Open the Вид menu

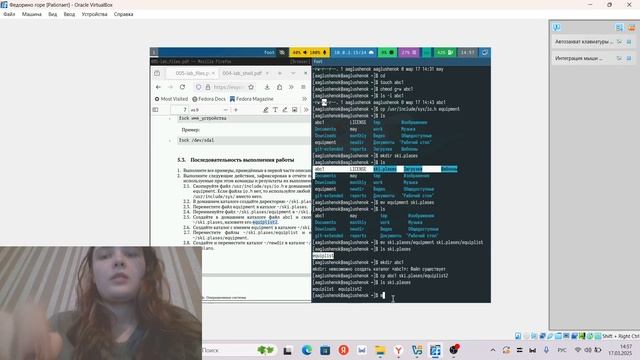click(x=53, y=14)
